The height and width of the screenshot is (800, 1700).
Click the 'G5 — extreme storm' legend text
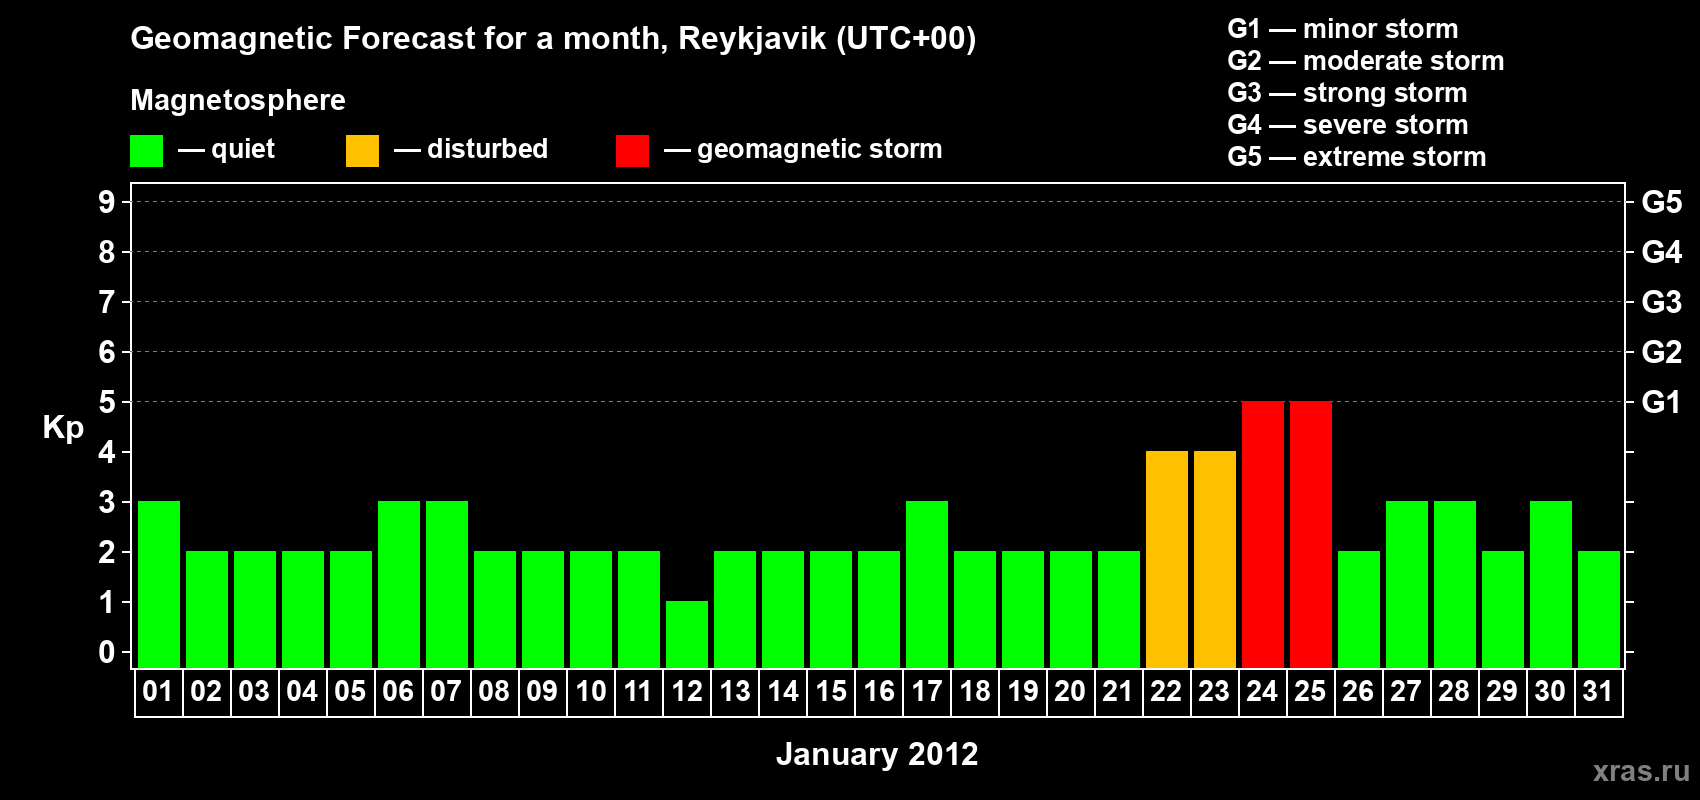[1357, 157]
